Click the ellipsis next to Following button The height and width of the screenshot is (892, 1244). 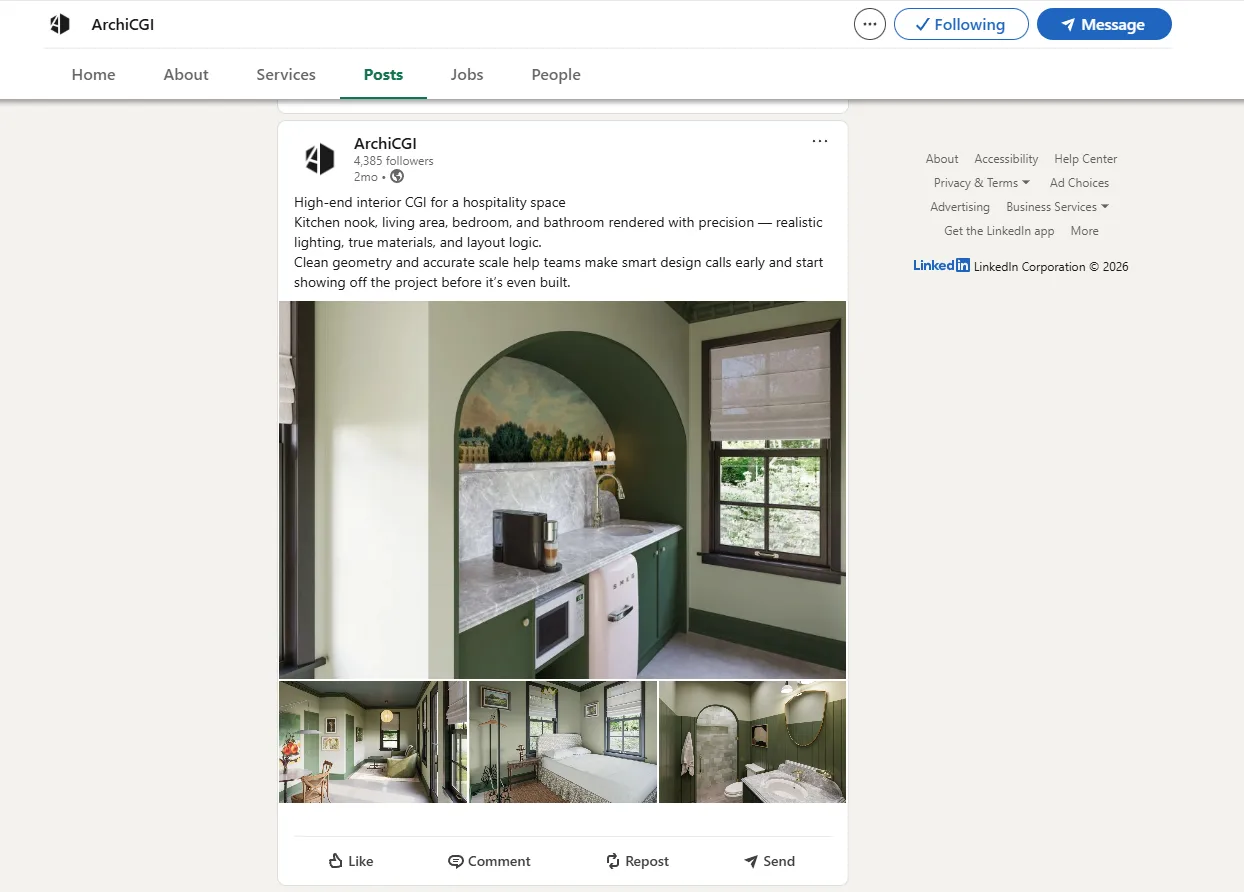(x=869, y=24)
